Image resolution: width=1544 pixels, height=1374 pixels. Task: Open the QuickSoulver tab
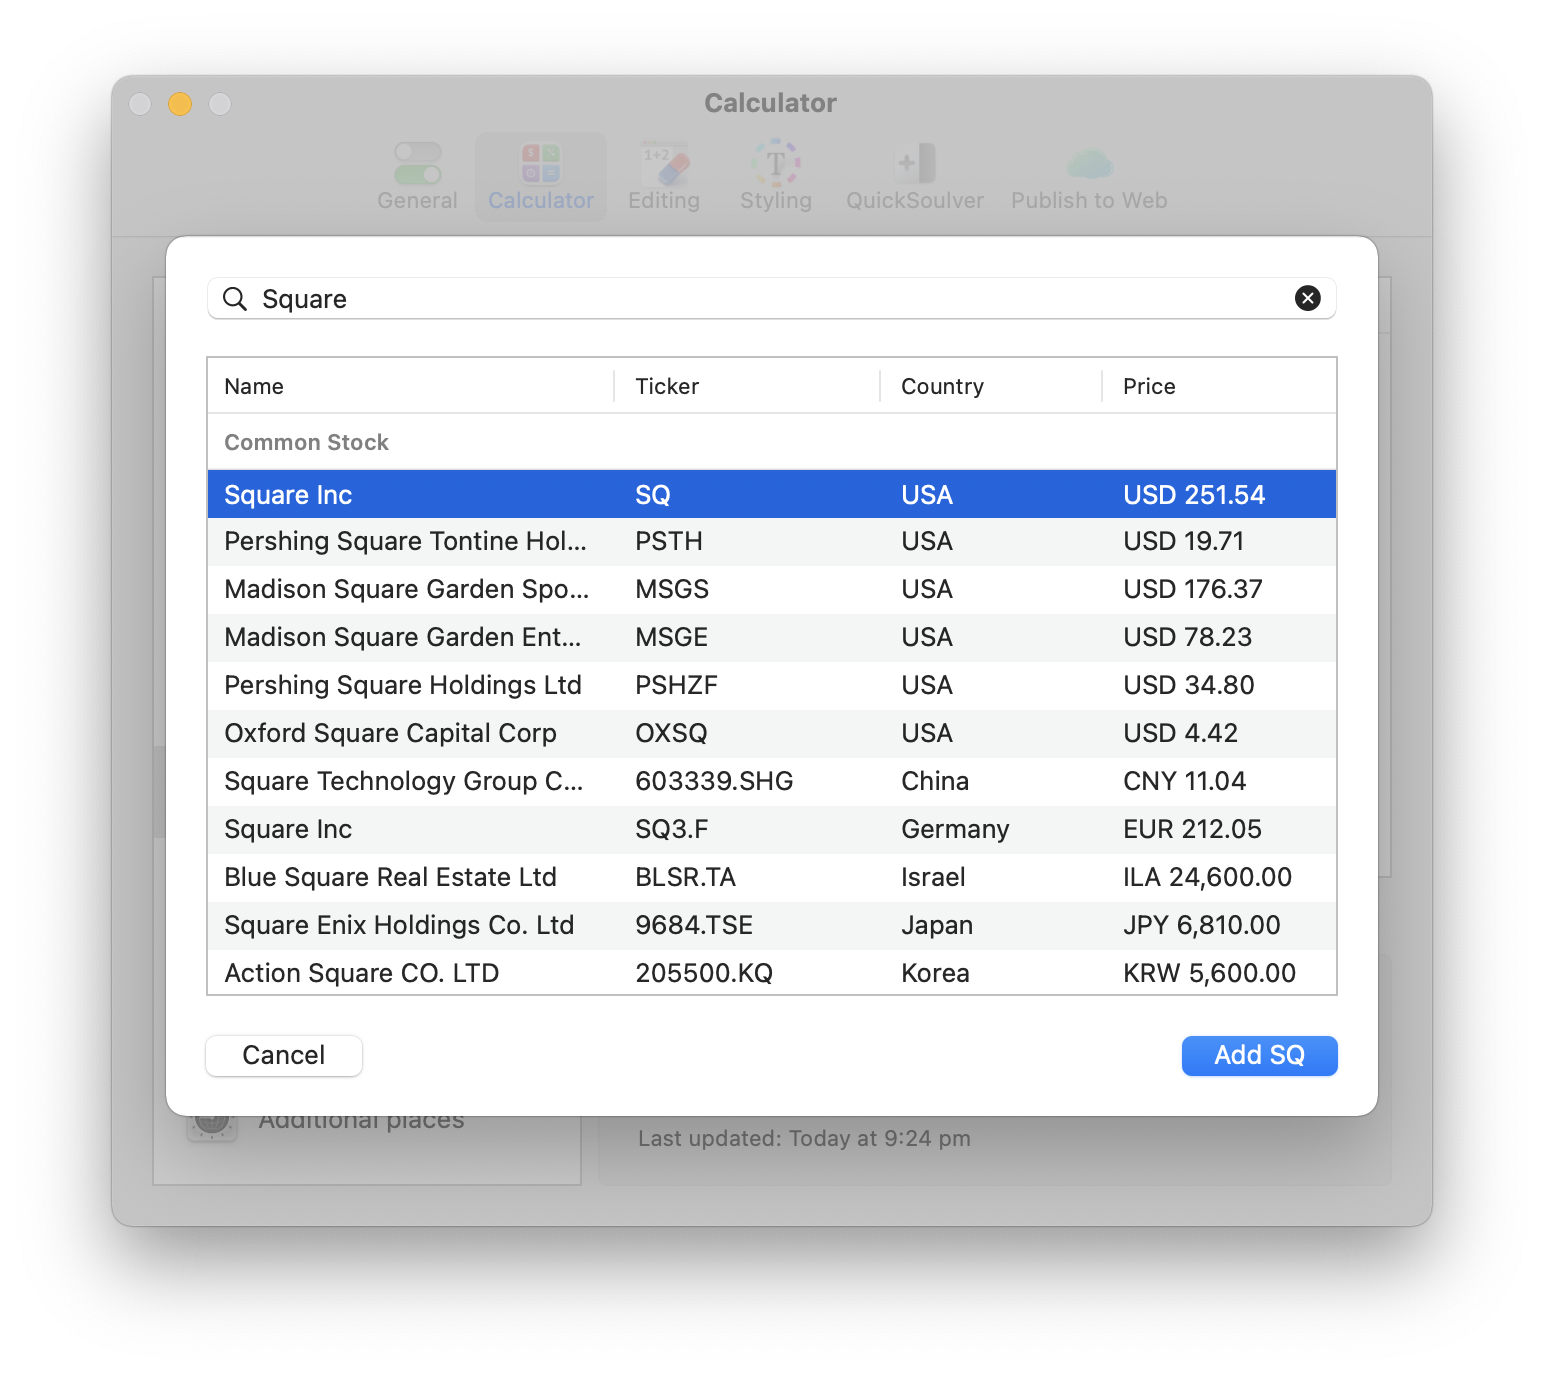pos(915,176)
